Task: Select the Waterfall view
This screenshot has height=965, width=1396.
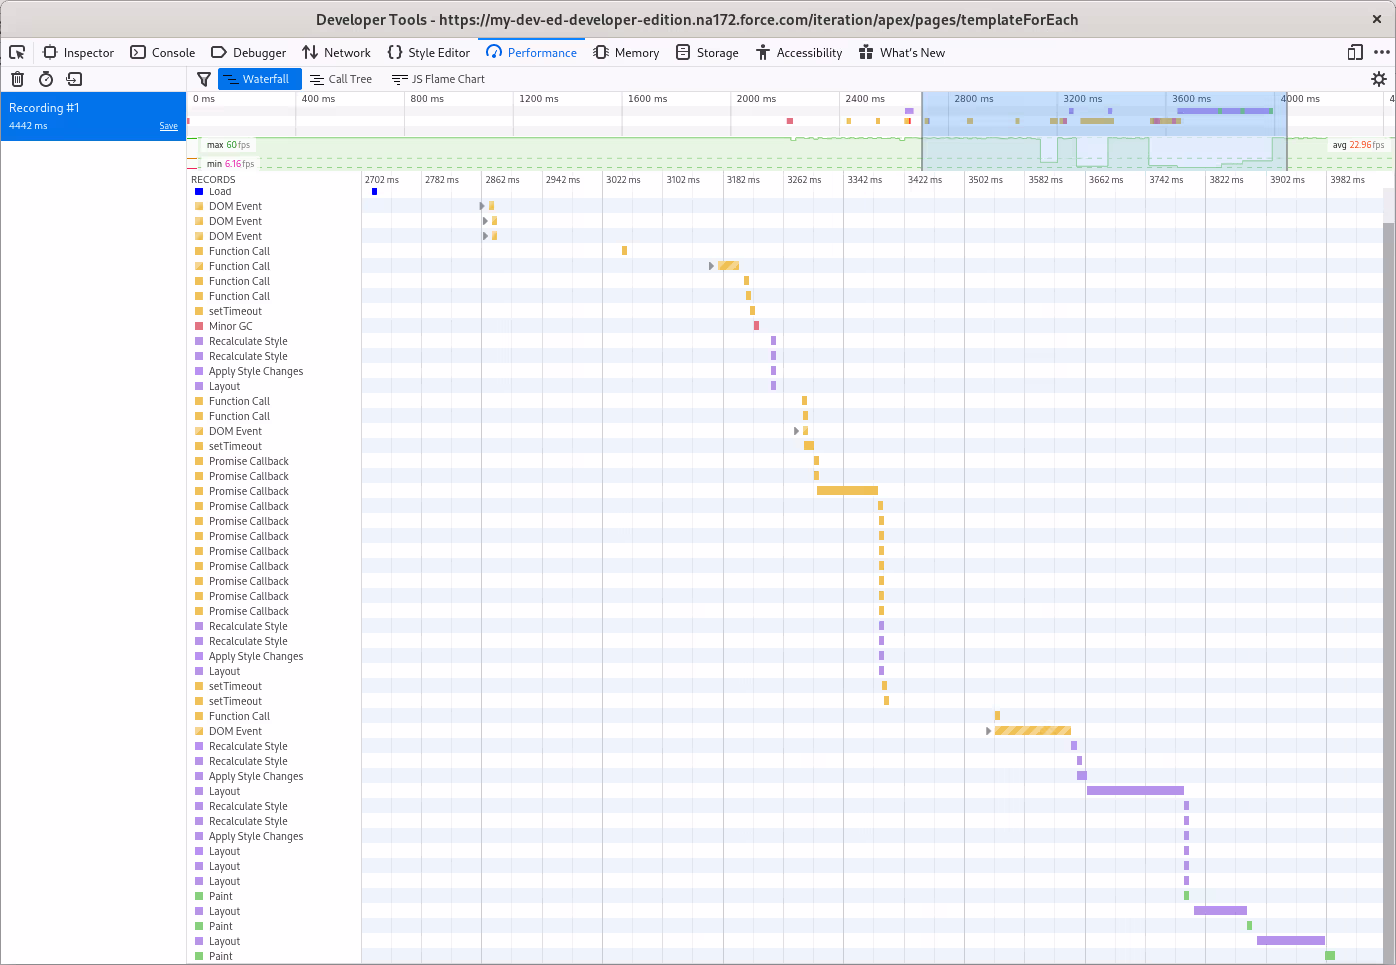Action: click(x=260, y=79)
